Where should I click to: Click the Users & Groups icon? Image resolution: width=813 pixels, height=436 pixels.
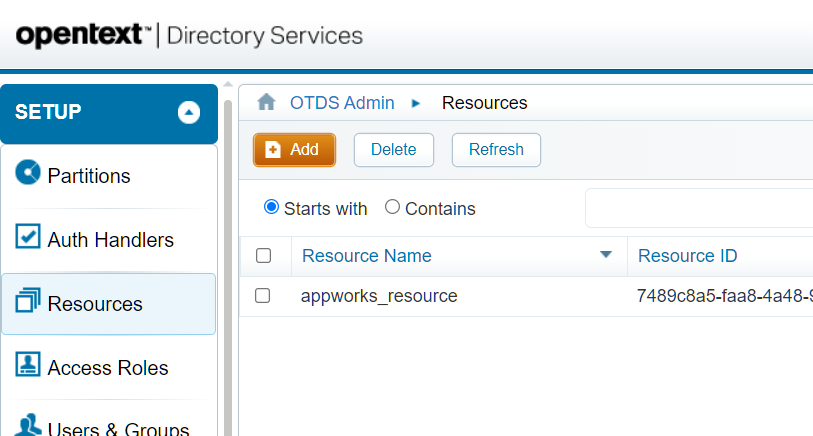click(x=29, y=425)
